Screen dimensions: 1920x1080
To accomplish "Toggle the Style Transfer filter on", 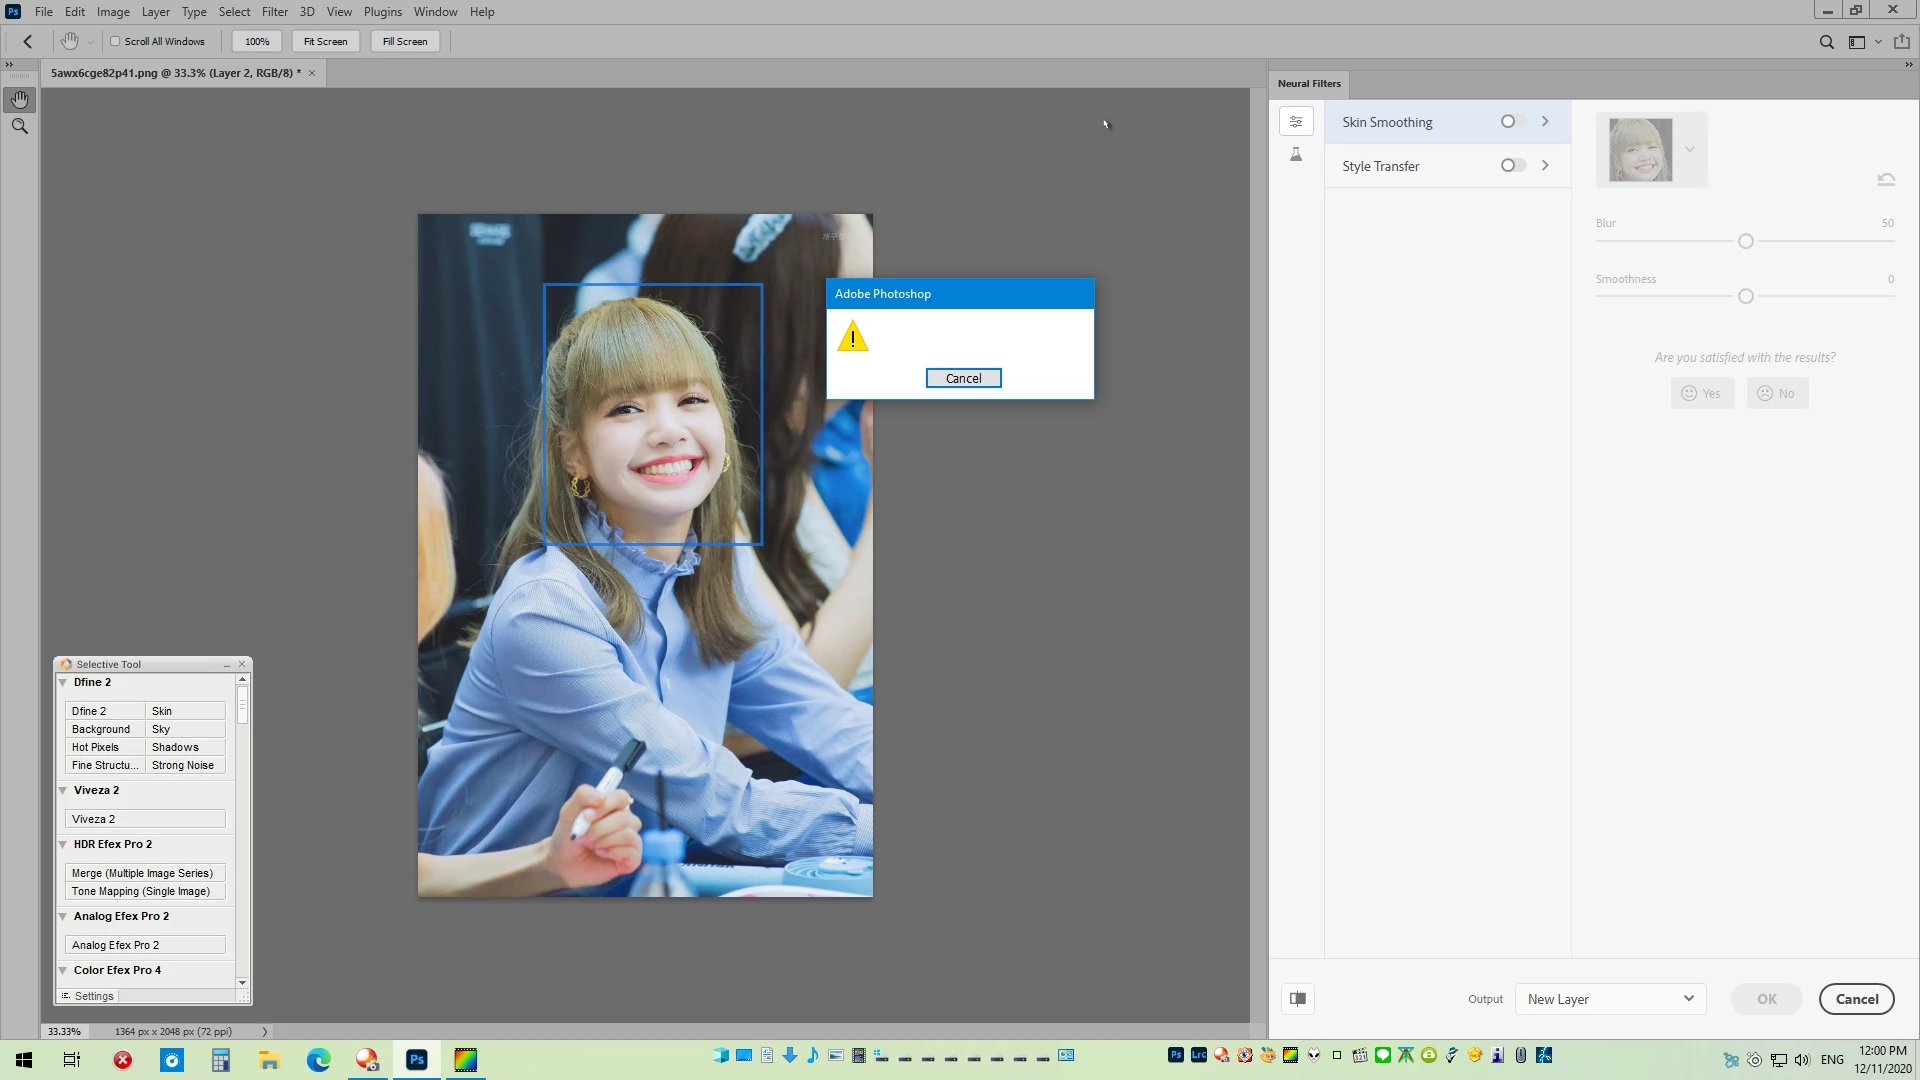I will pyautogui.click(x=1512, y=166).
